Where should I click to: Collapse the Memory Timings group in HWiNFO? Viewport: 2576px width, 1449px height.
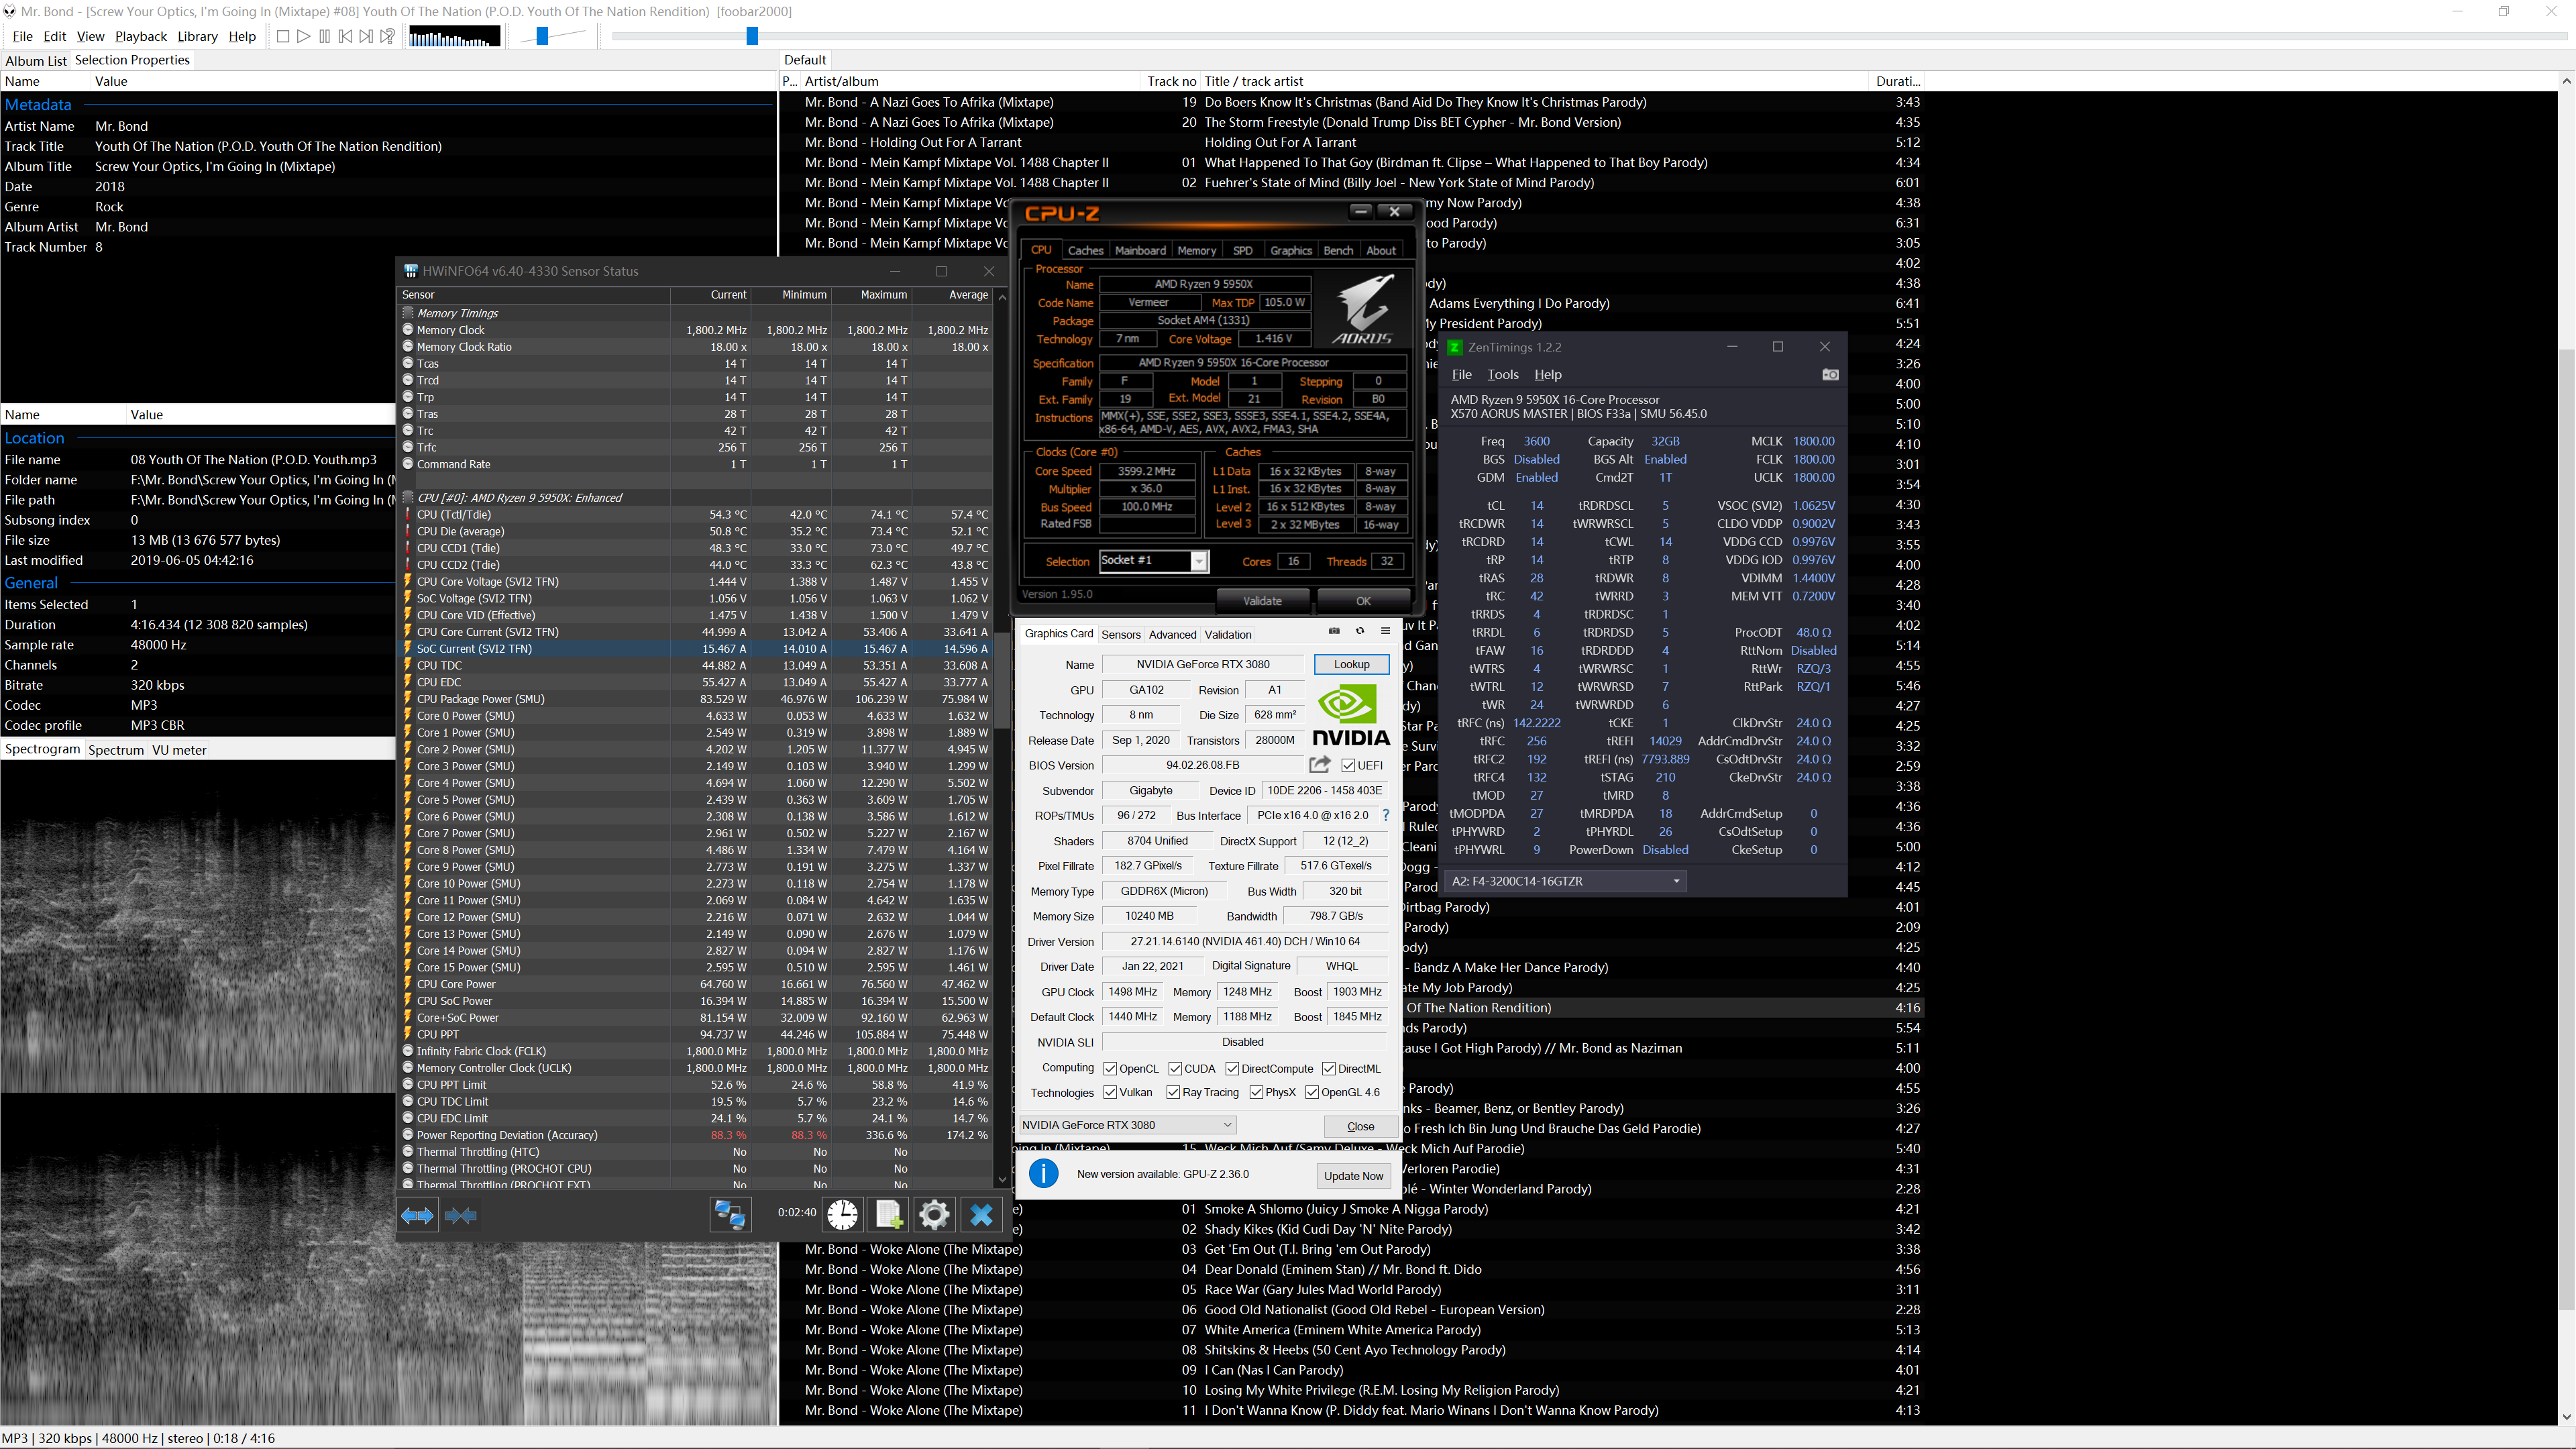(x=408, y=313)
